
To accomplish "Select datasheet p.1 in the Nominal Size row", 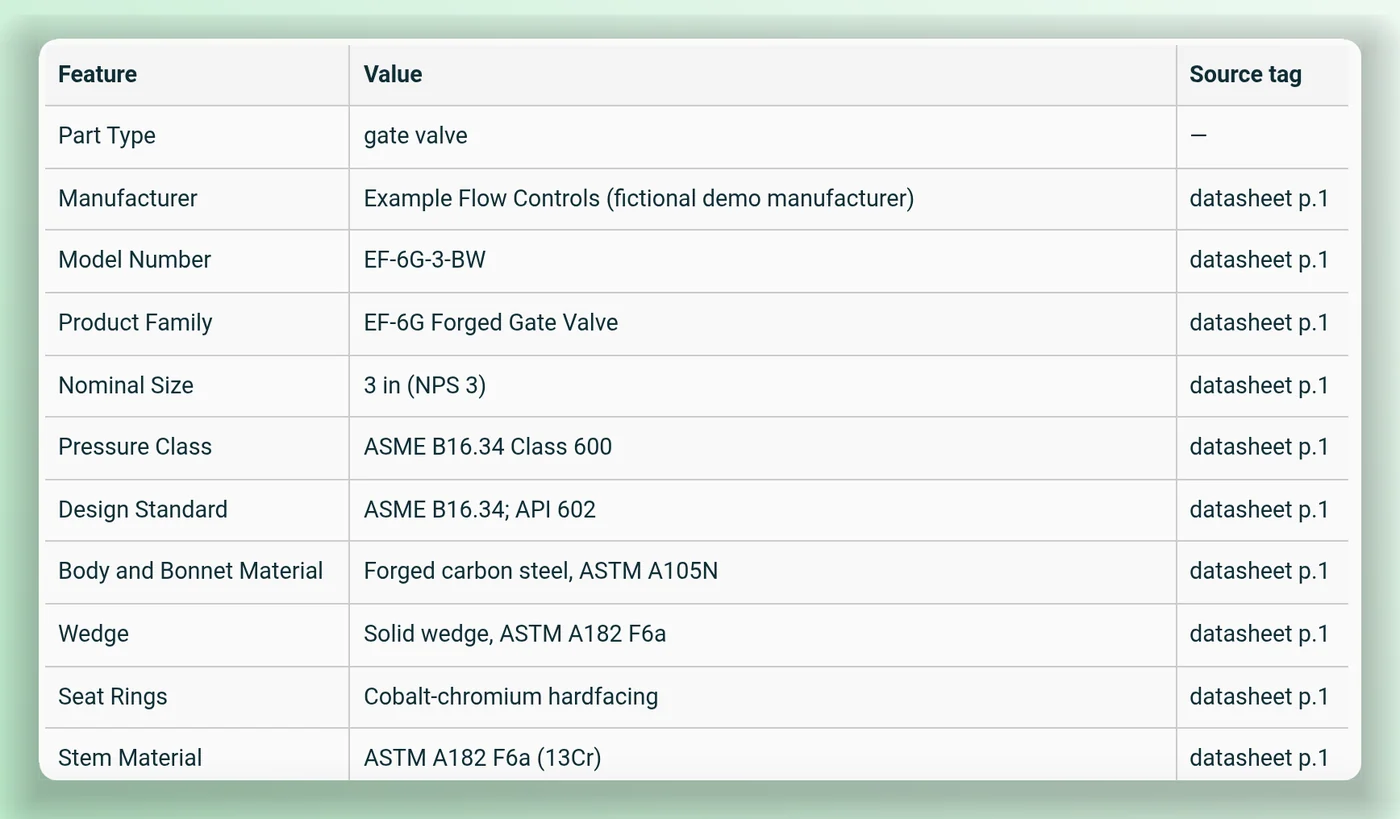I will (x=1259, y=386).
